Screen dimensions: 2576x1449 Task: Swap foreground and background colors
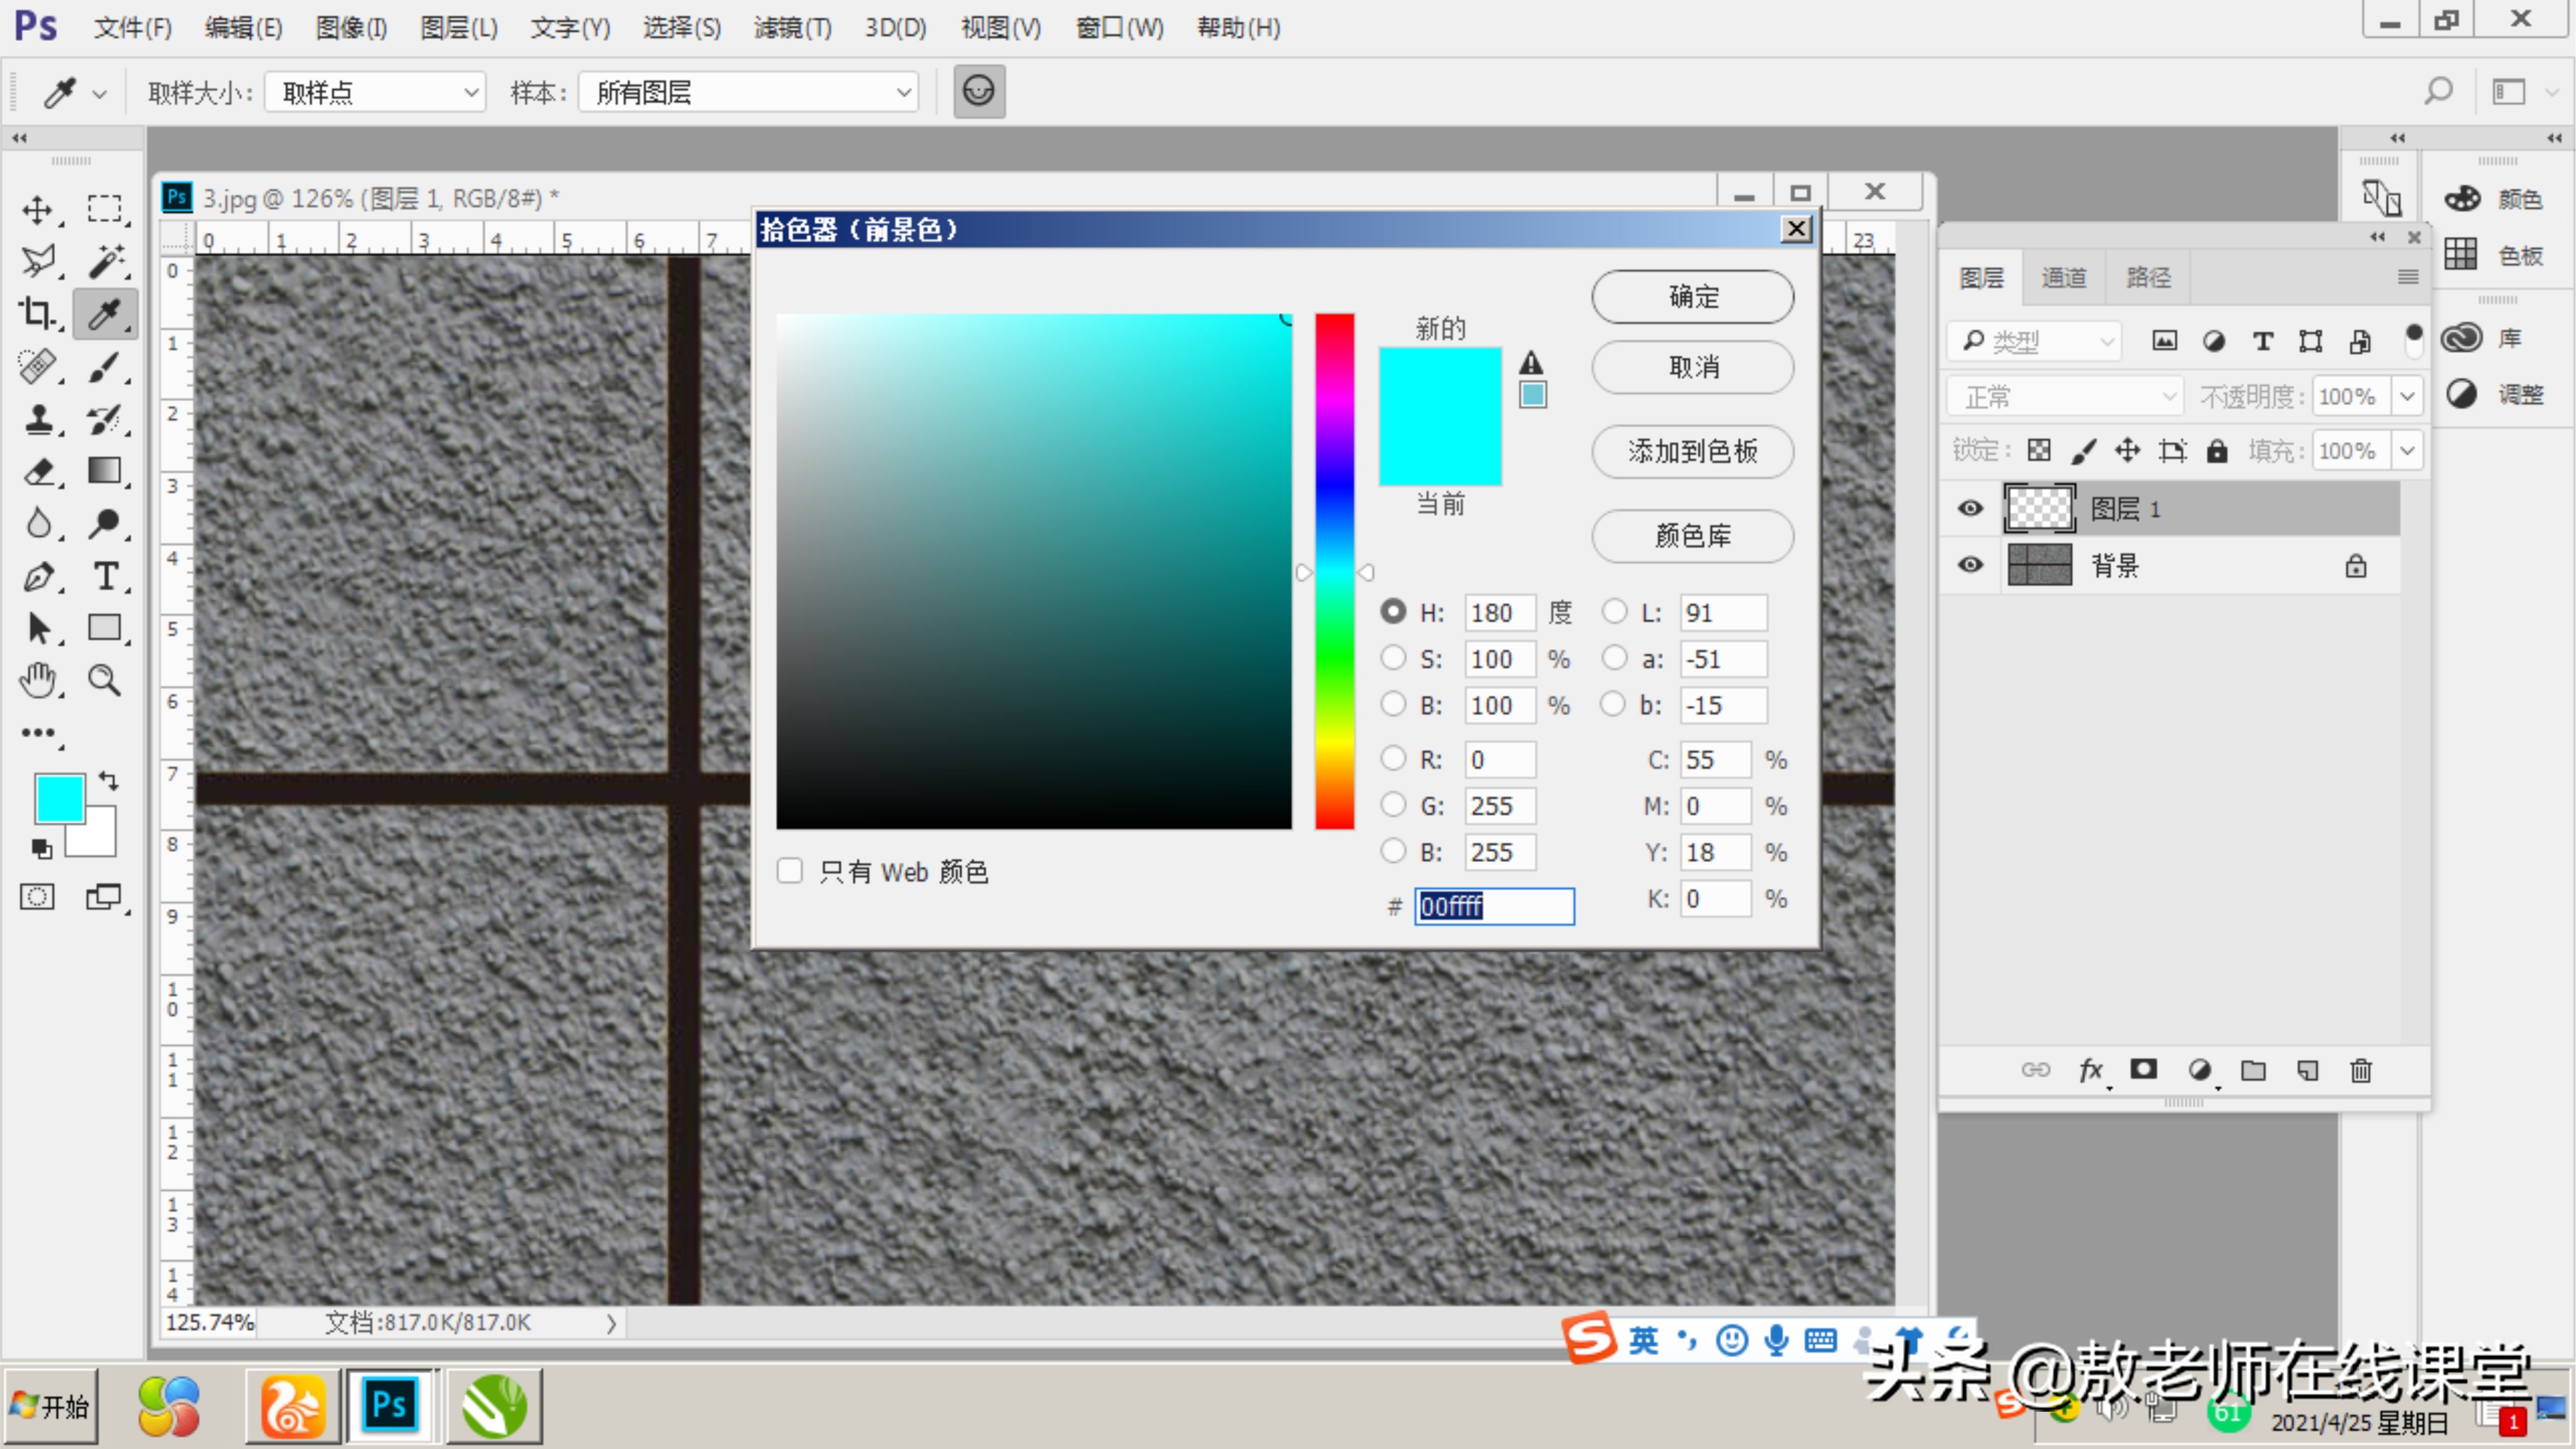coord(108,781)
